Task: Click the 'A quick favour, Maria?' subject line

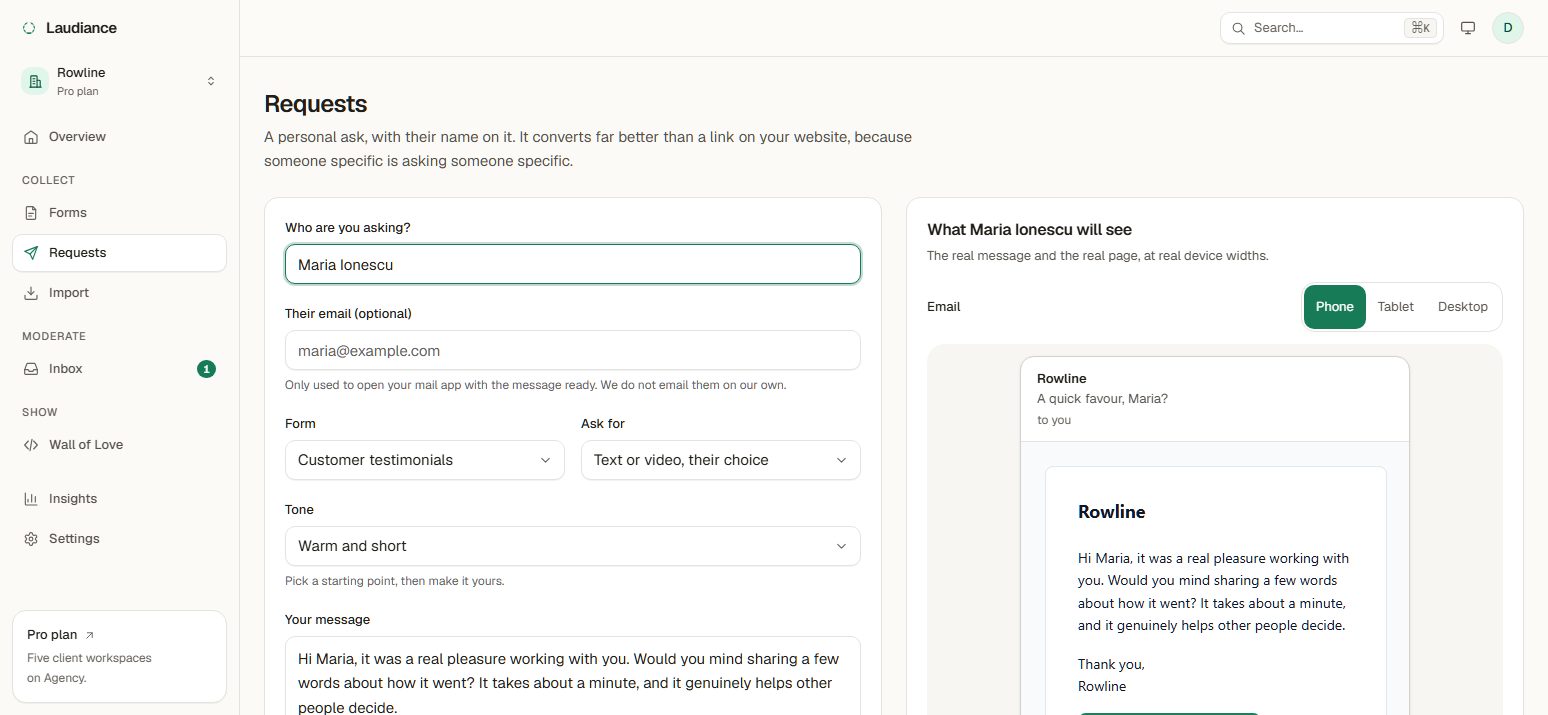Action: (1102, 399)
